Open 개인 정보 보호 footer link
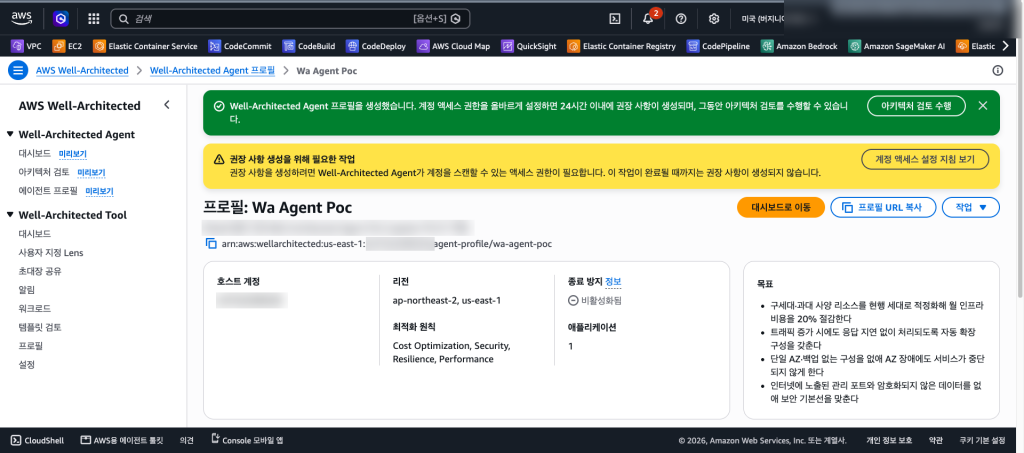Screen dimensions: 1024x453 [x=889, y=441]
